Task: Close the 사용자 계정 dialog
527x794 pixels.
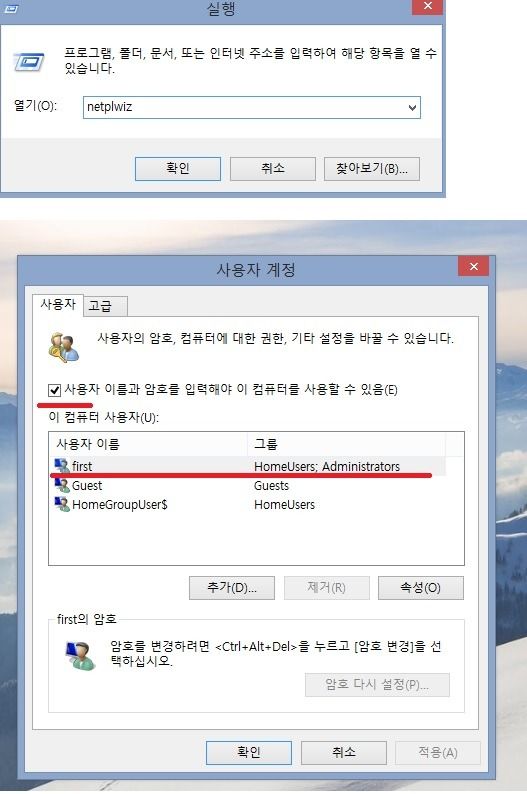Action: [x=473, y=266]
